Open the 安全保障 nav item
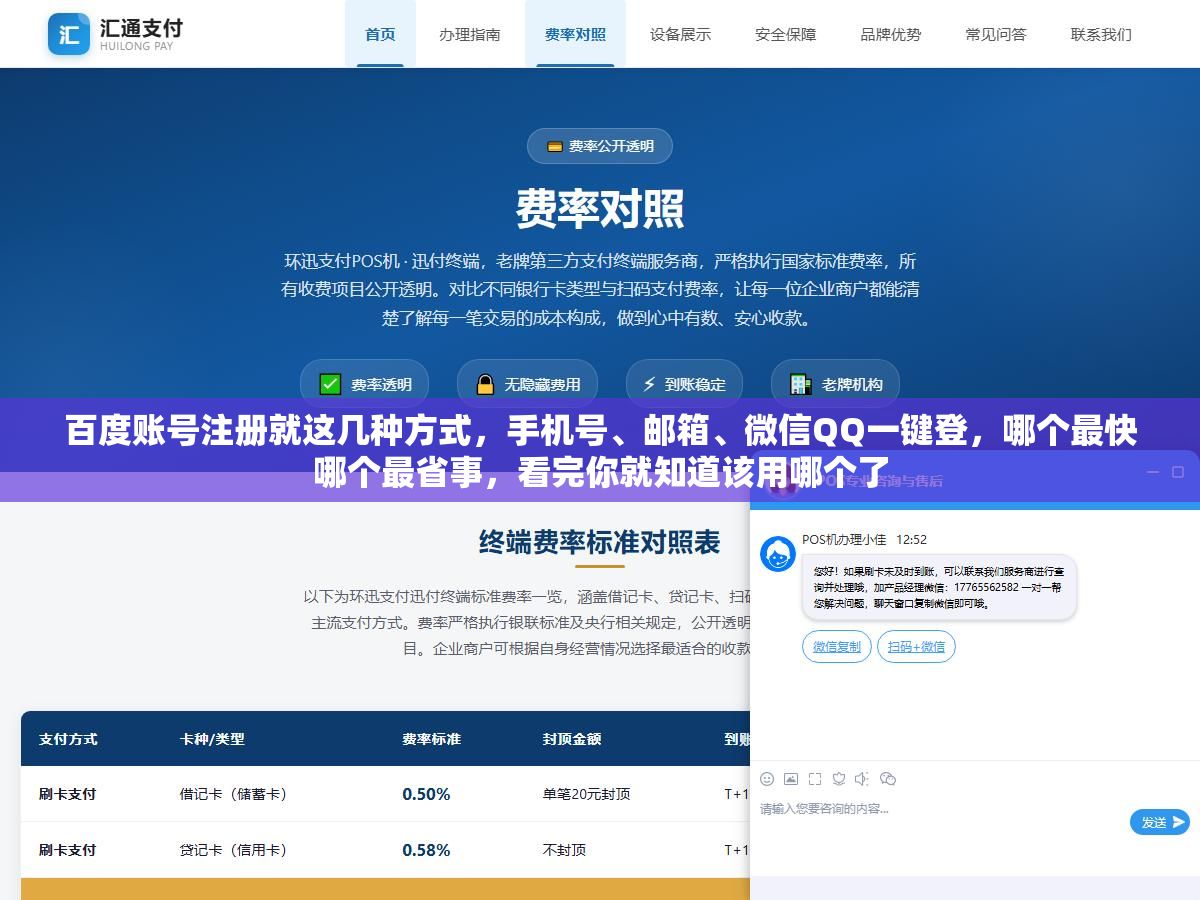 tap(786, 34)
